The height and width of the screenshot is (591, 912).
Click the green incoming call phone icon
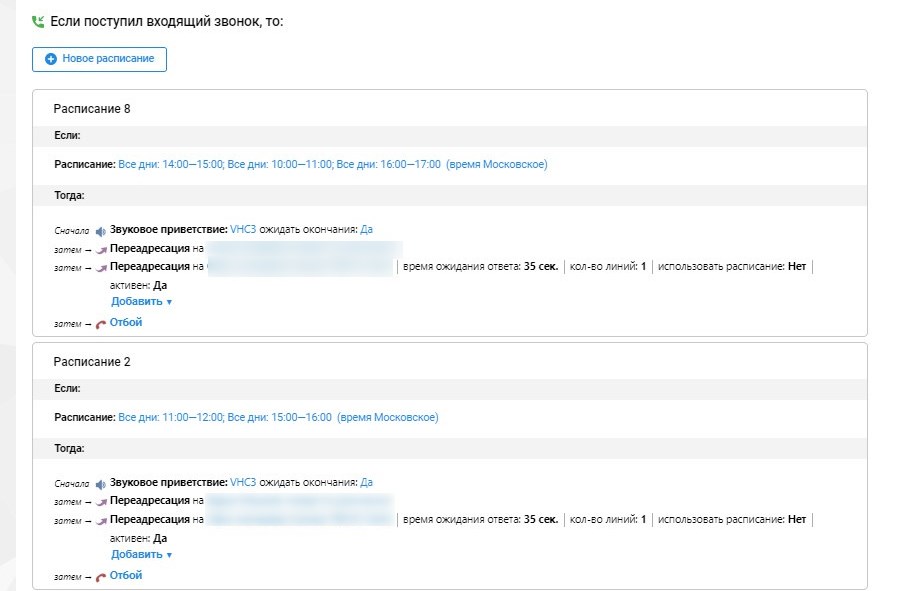[x=38, y=21]
